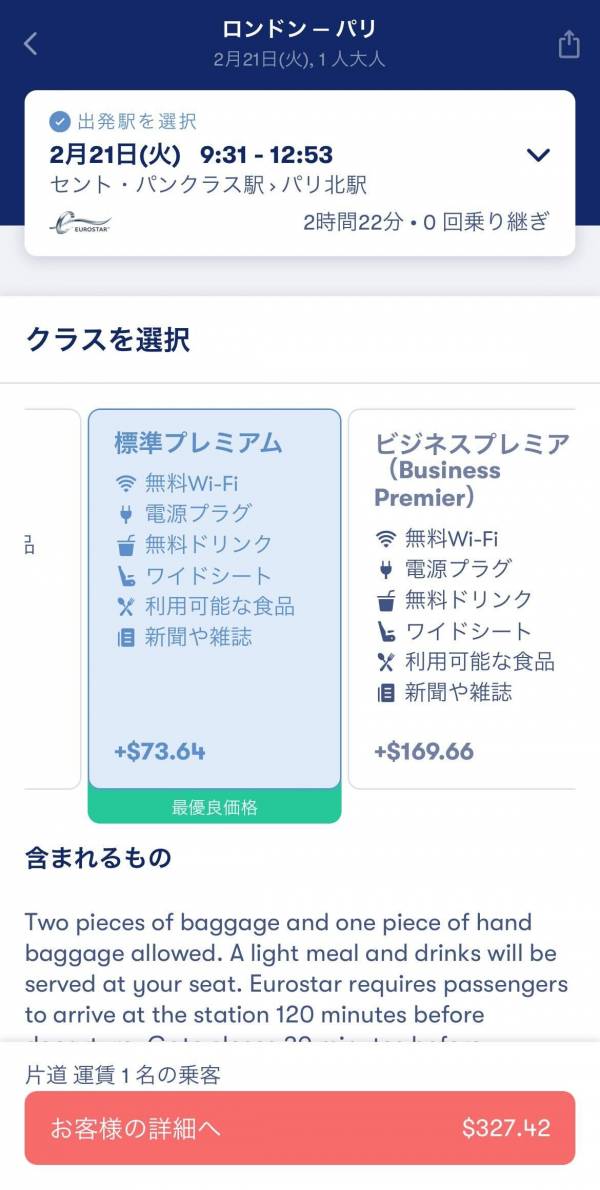Viewport: 600px width, 1190px height.
Task: Click the Eurostar logo
Action: click(80, 223)
